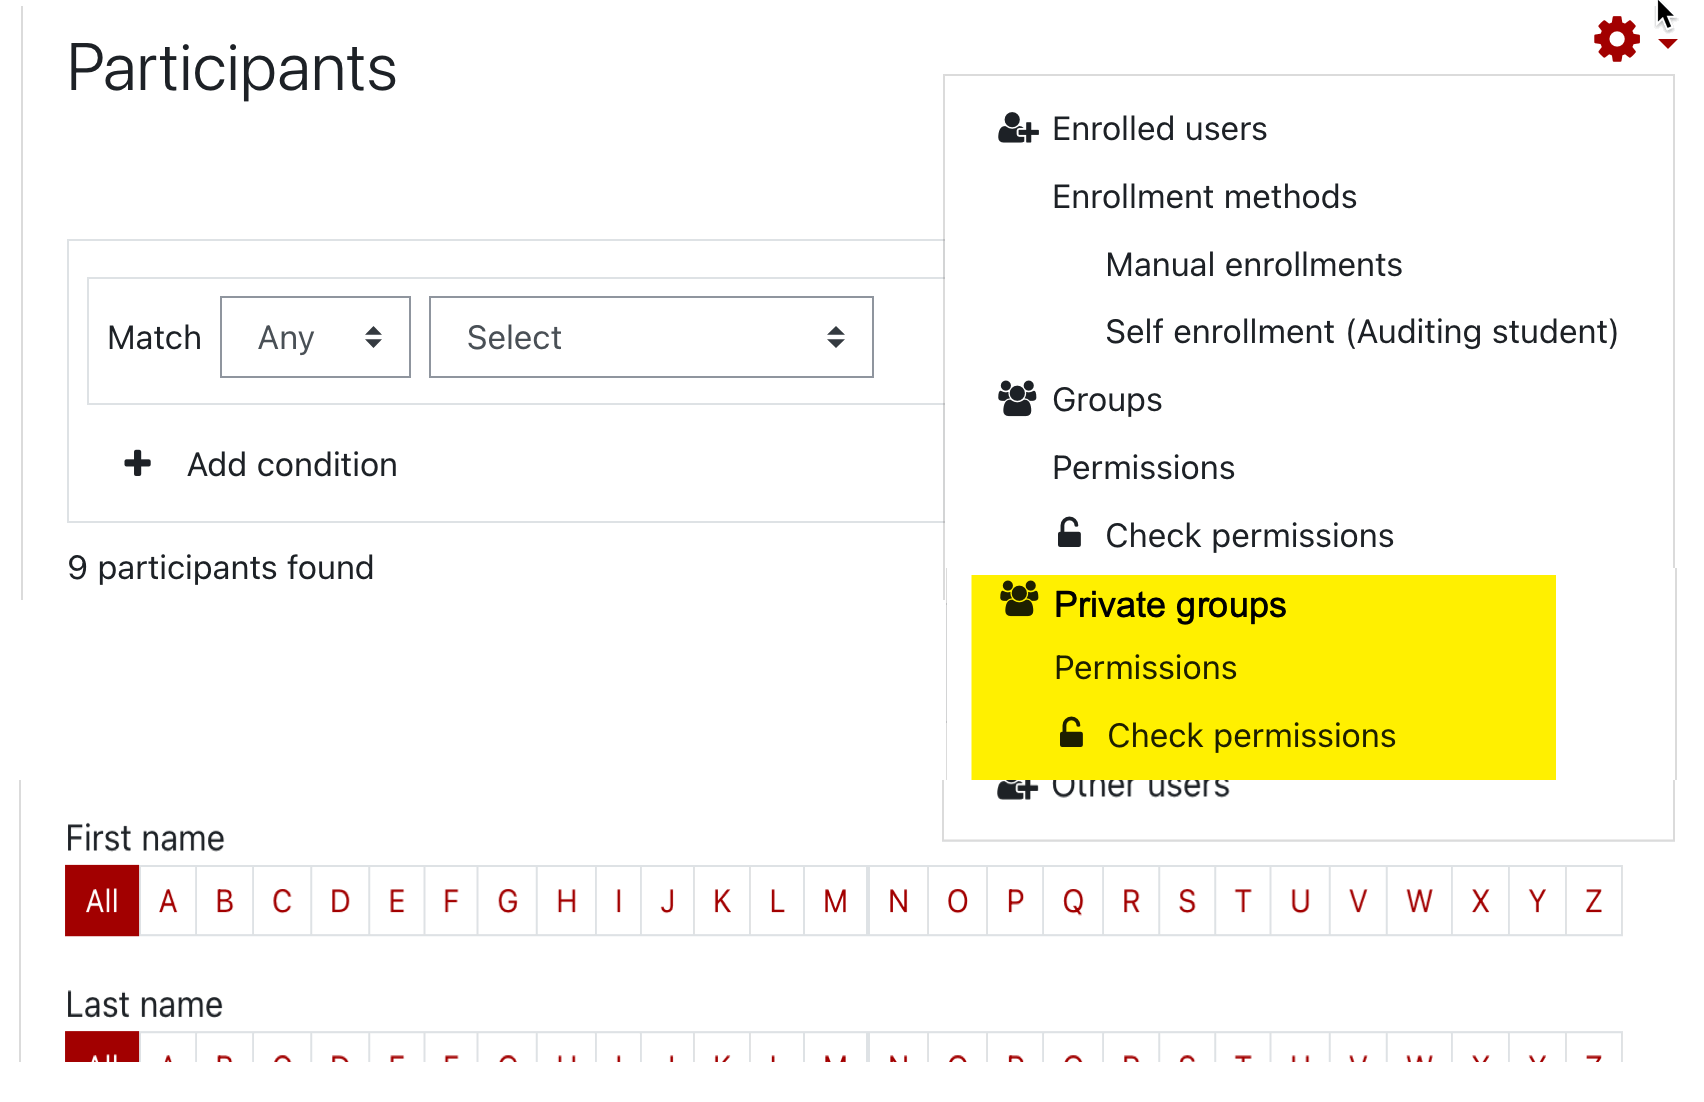Expand the Match Any dropdown
The image size is (1704, 1102).
click(x=315, y=337)
